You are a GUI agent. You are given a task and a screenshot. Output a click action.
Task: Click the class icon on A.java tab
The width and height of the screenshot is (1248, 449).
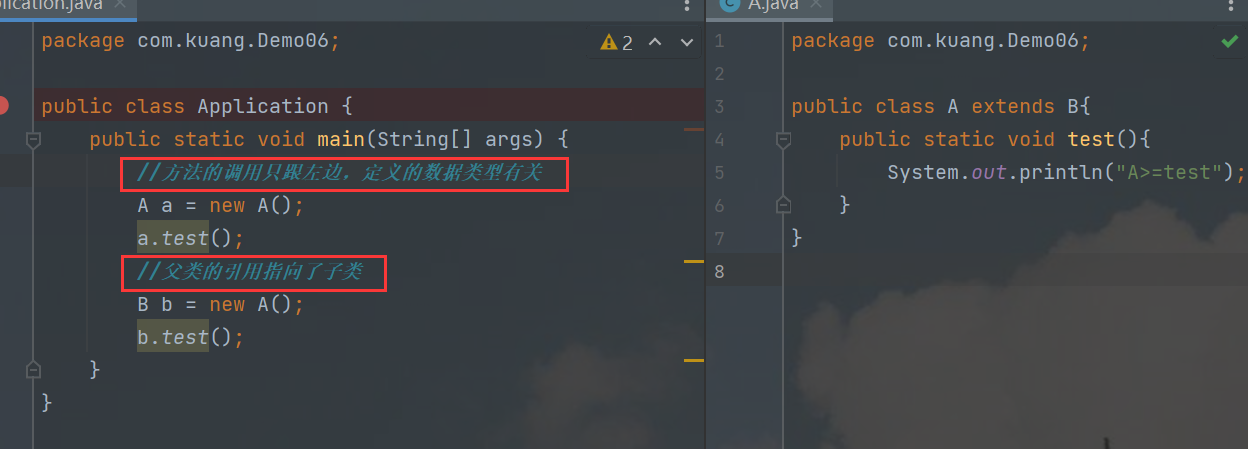pos(730,5)
